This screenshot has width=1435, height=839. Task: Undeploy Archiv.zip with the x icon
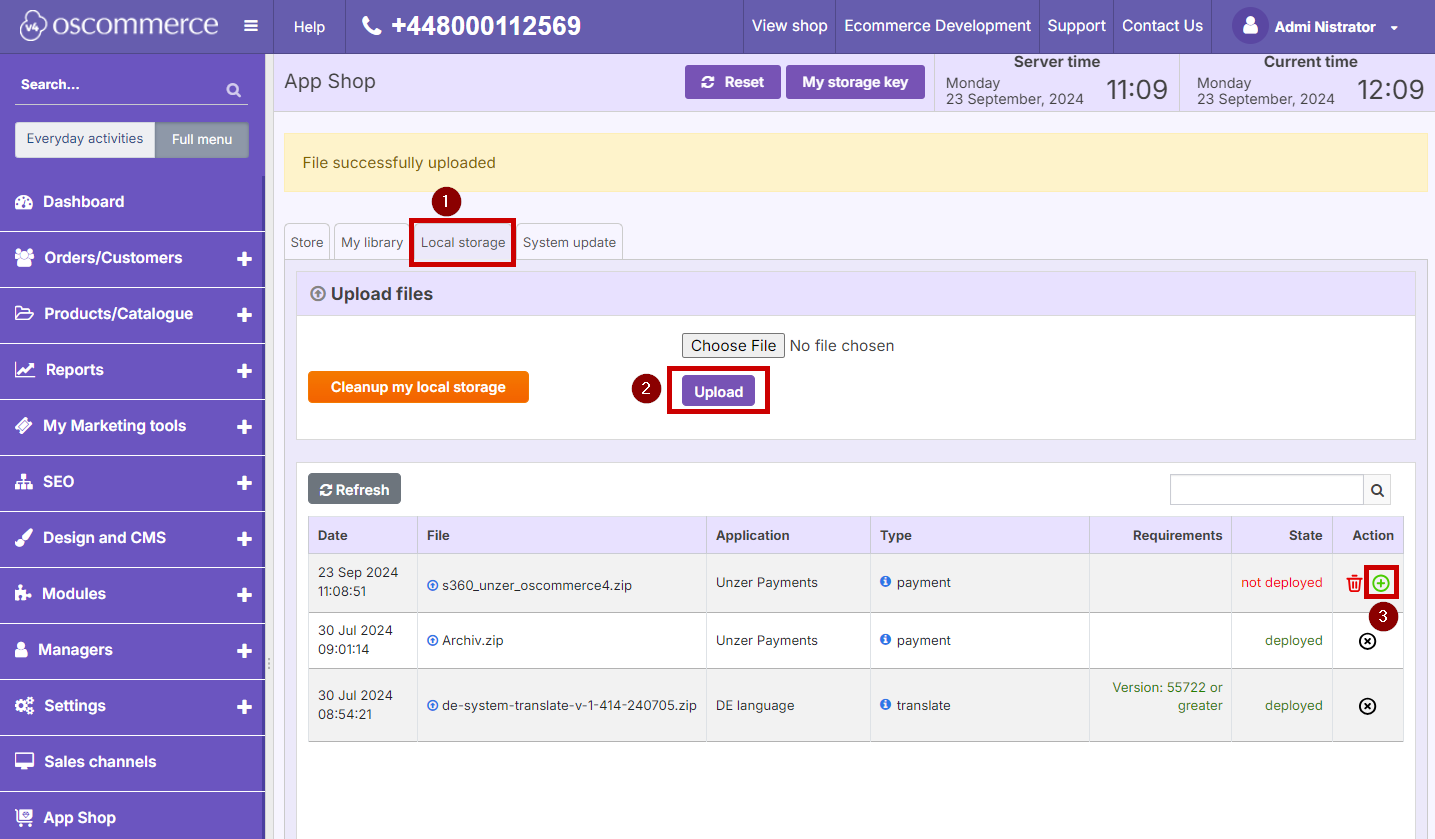(x=1368, y=641)
